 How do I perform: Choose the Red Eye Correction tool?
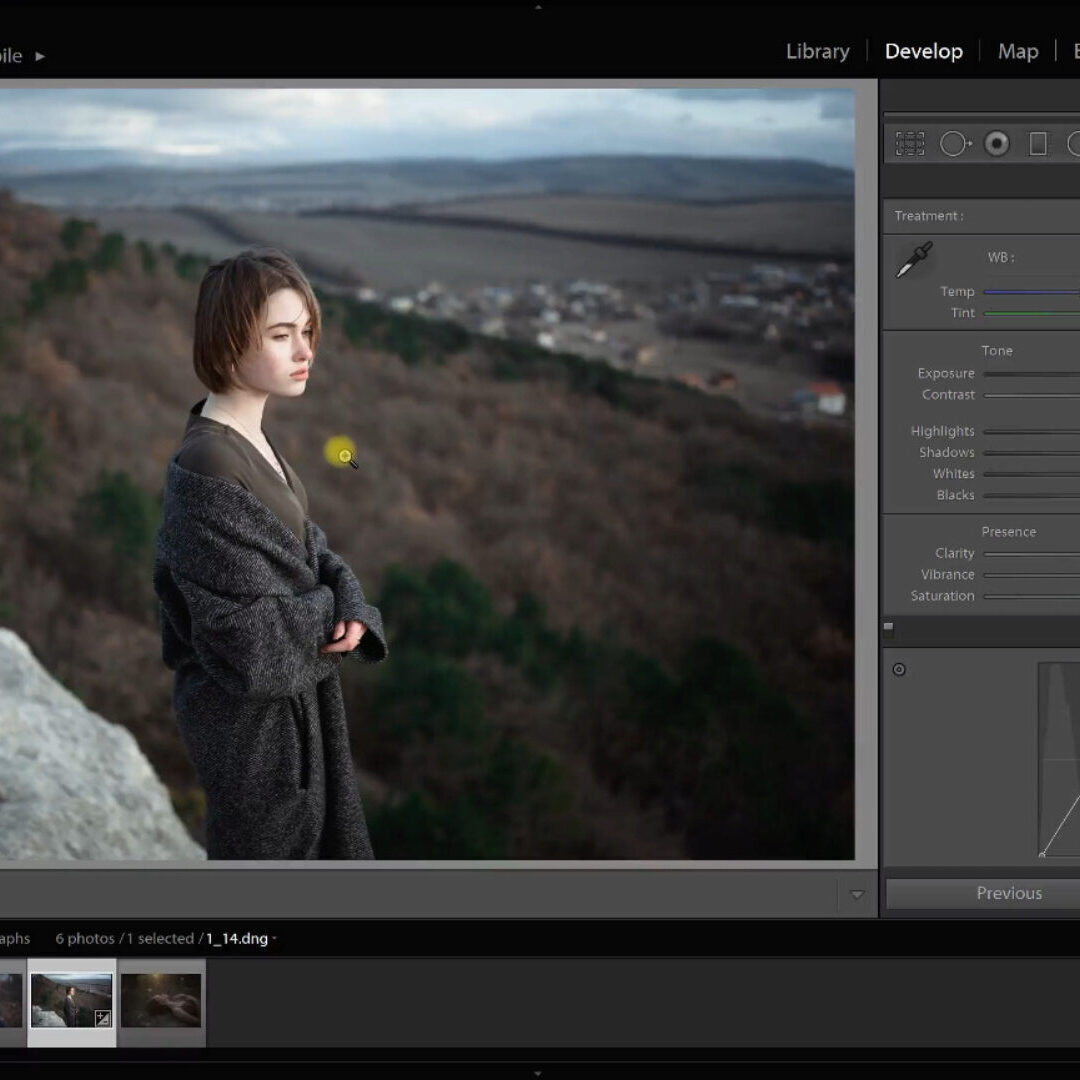click(x=996, y=144)
